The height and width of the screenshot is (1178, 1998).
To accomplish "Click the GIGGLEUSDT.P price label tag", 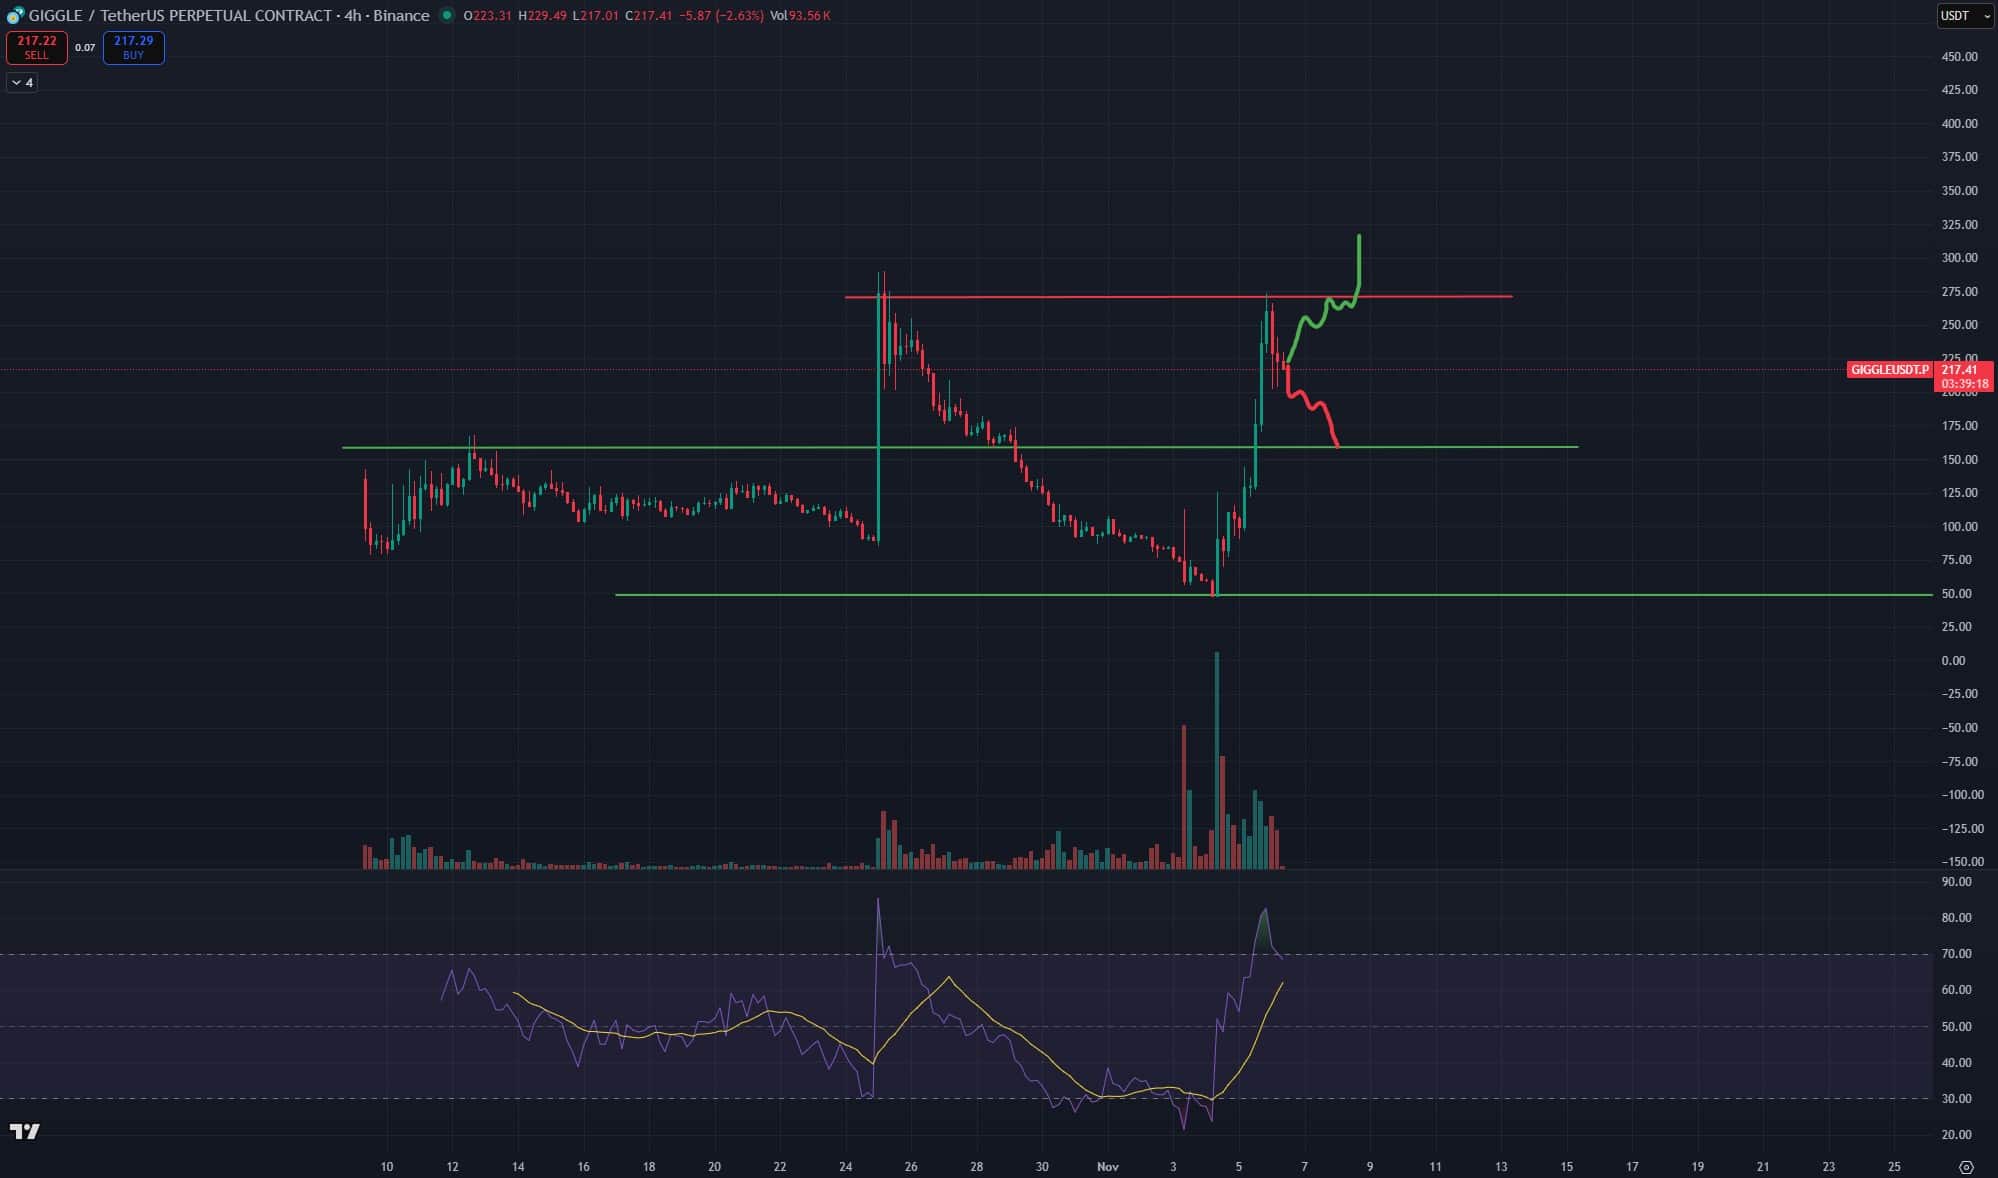I will (1889, 370).
